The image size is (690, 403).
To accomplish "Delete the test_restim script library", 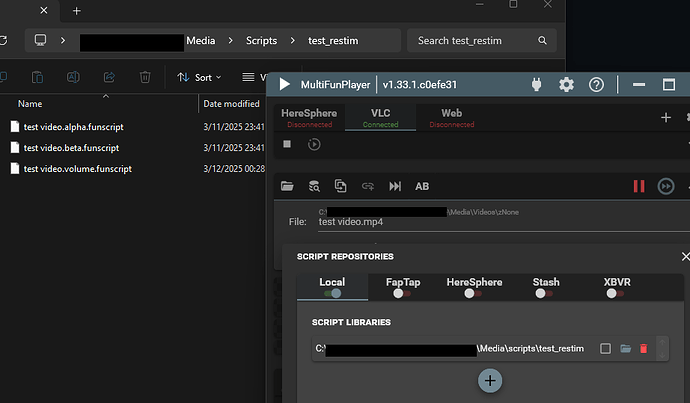I will click(643, 348).
